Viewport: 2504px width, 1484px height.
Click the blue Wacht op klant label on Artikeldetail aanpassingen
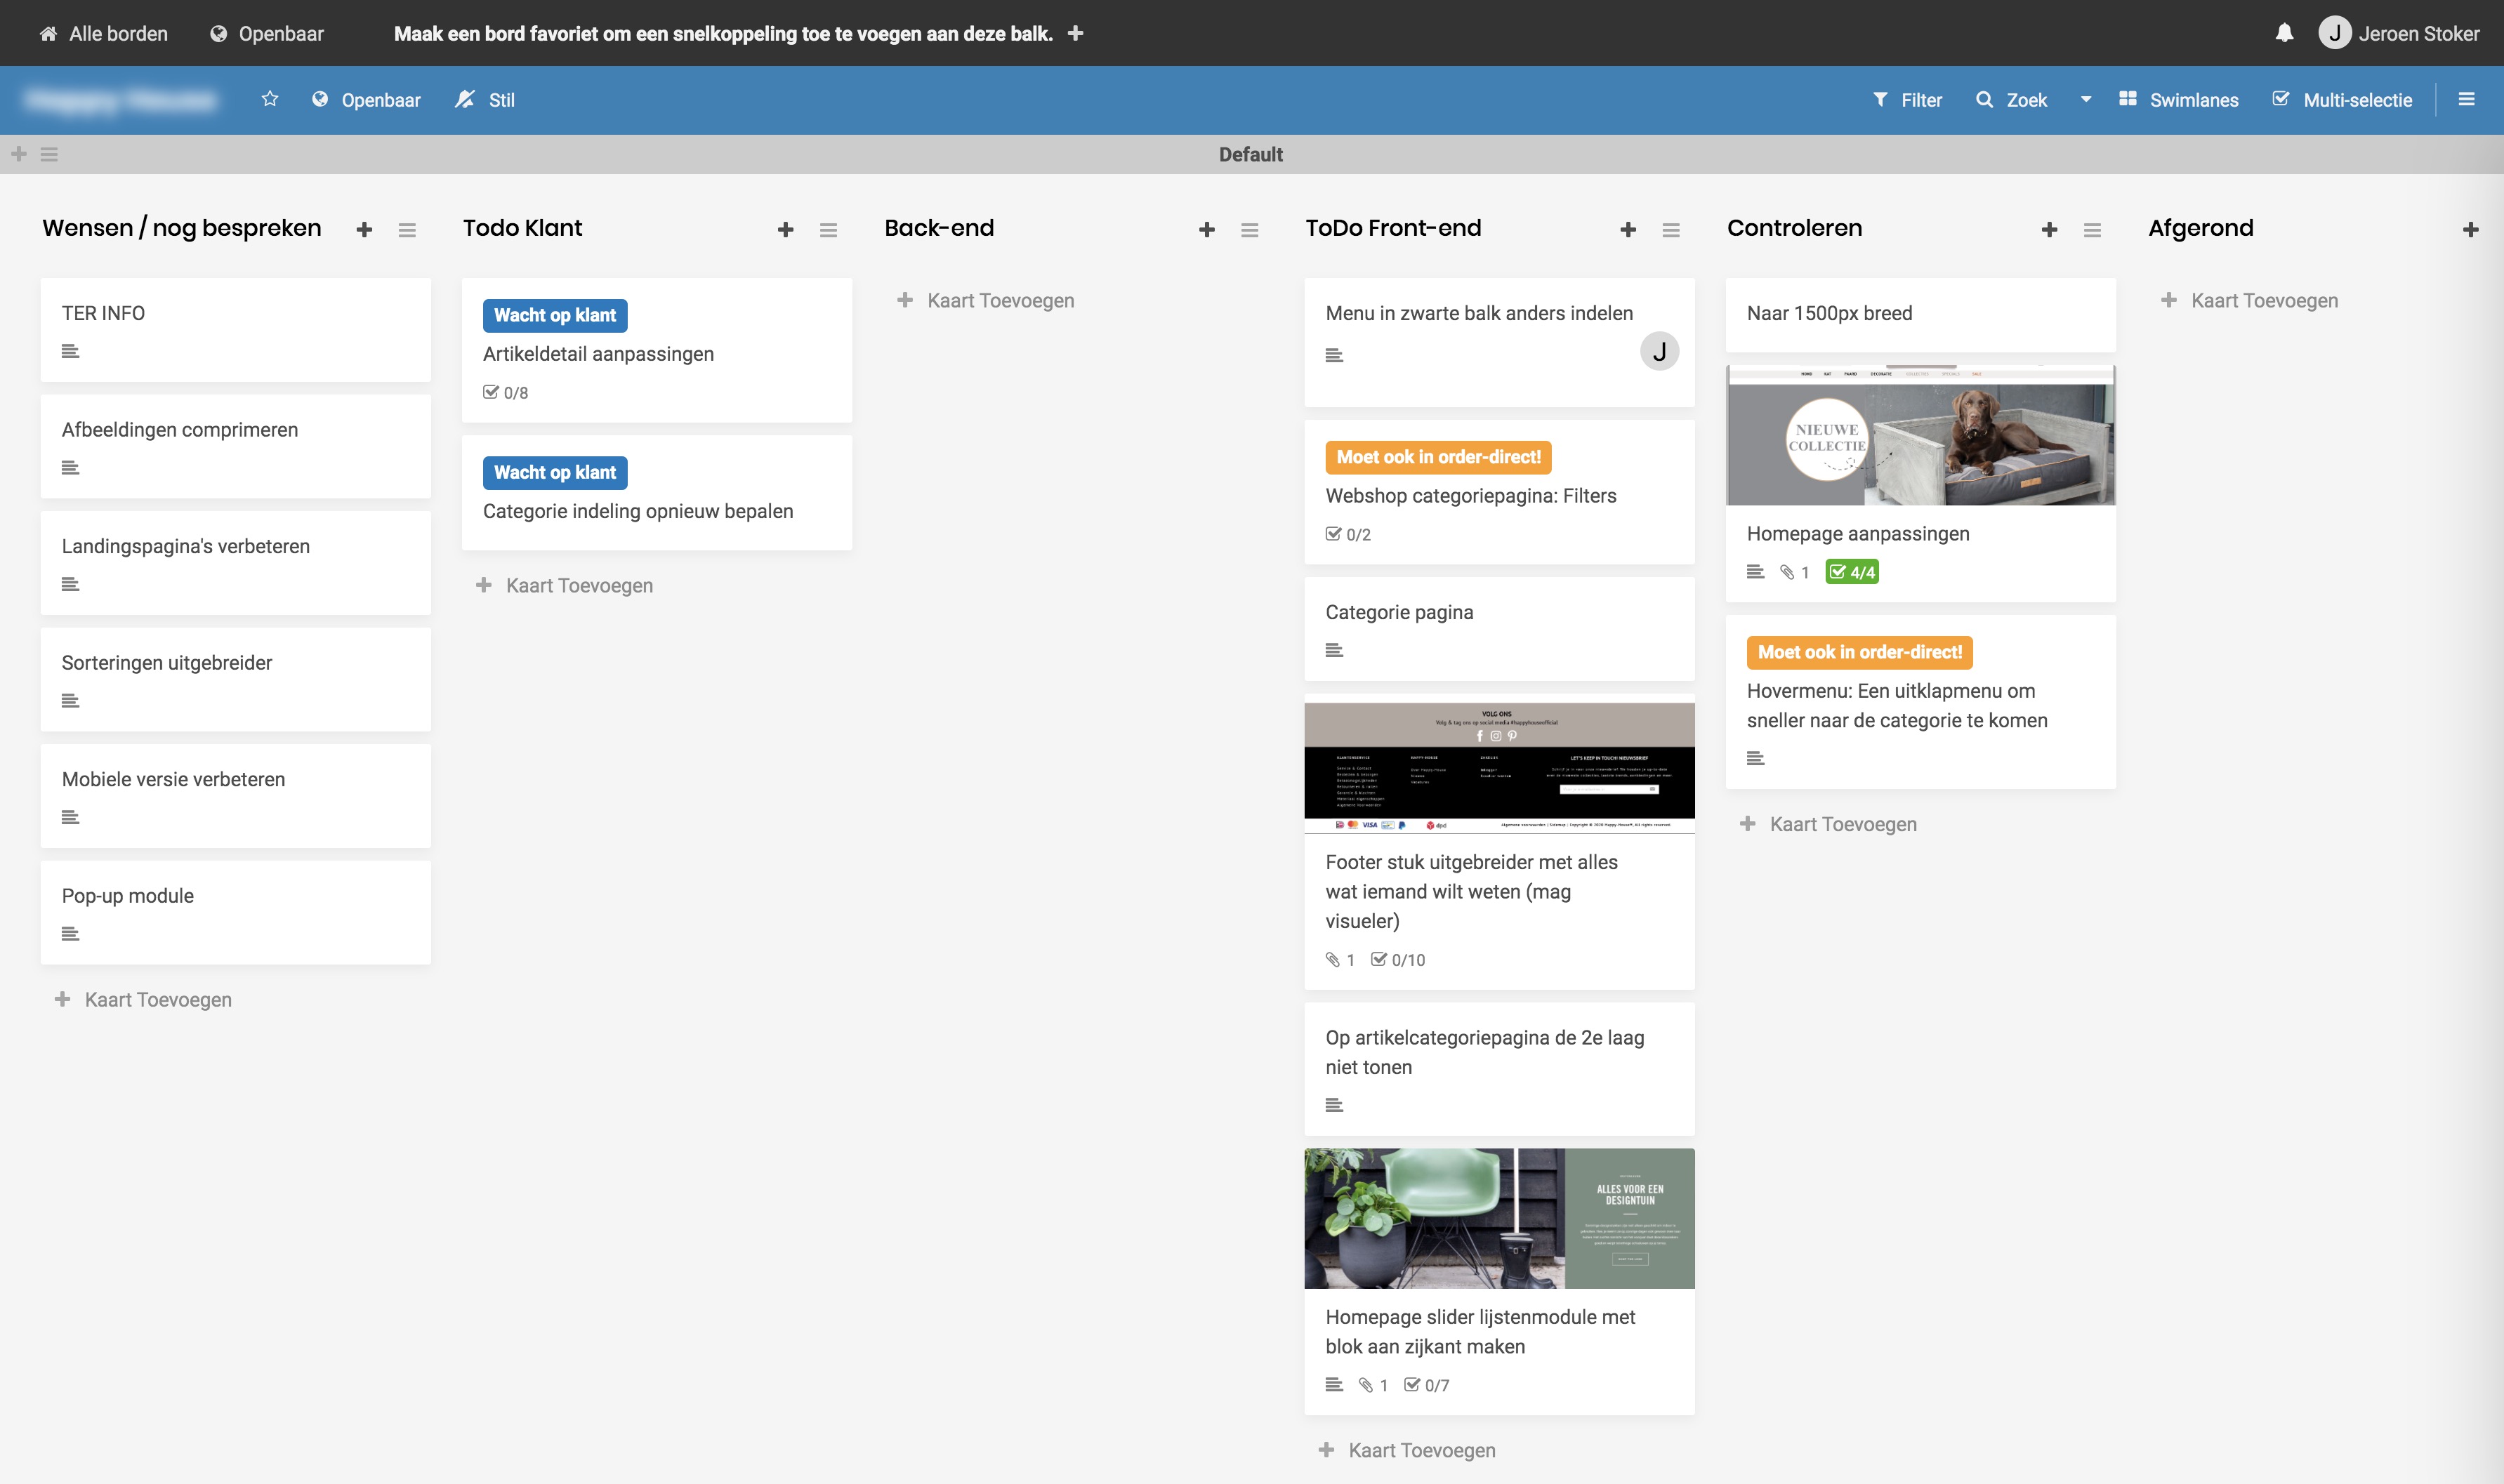click(555, 315)
